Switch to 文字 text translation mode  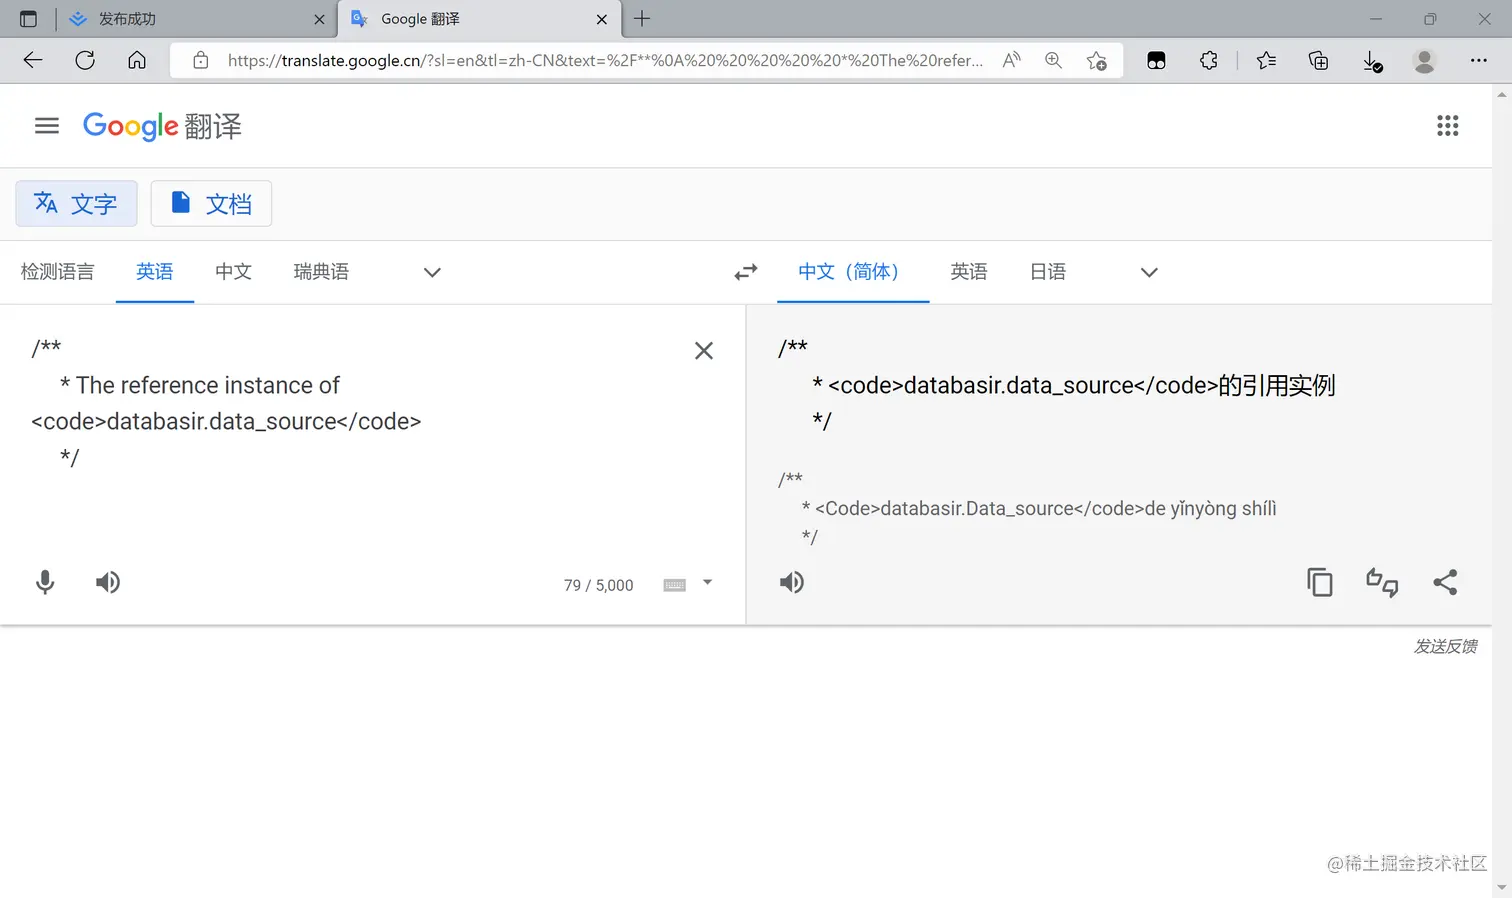click(x=76, y=204)
